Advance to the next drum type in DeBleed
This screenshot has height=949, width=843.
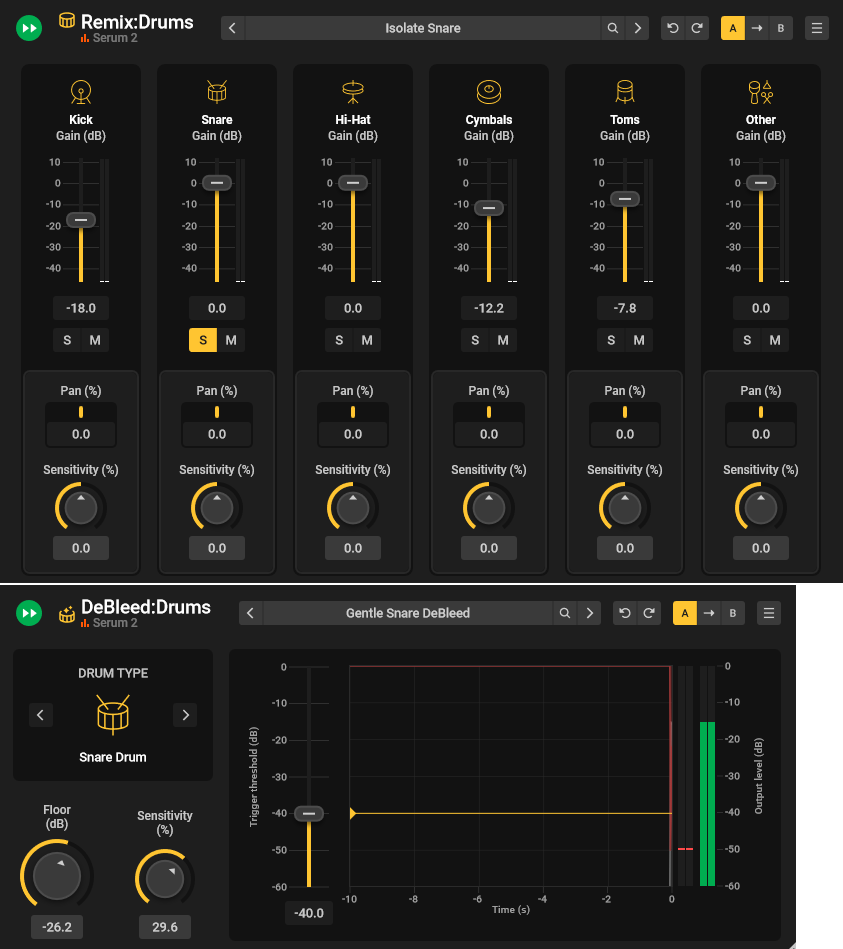tap(185, 715)
